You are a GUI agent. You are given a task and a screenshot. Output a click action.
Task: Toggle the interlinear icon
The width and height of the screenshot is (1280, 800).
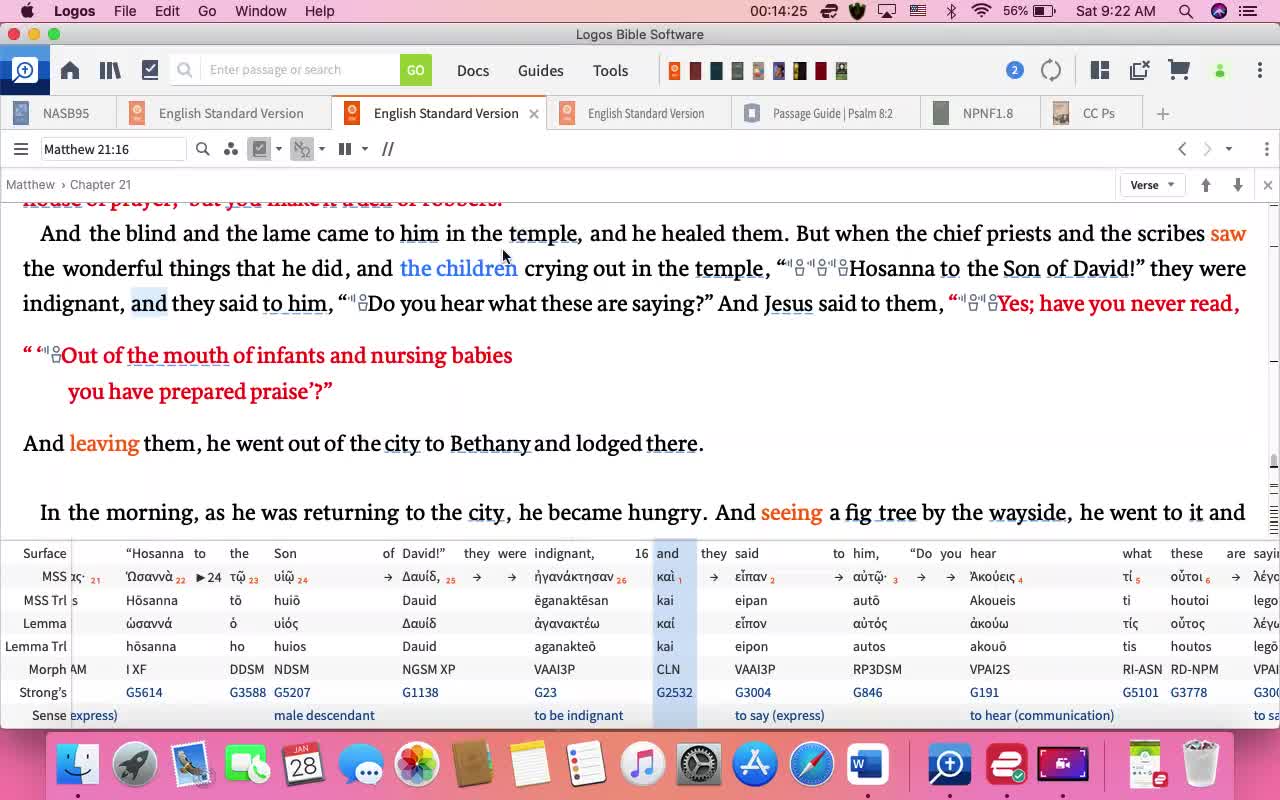tap(301, 149)
